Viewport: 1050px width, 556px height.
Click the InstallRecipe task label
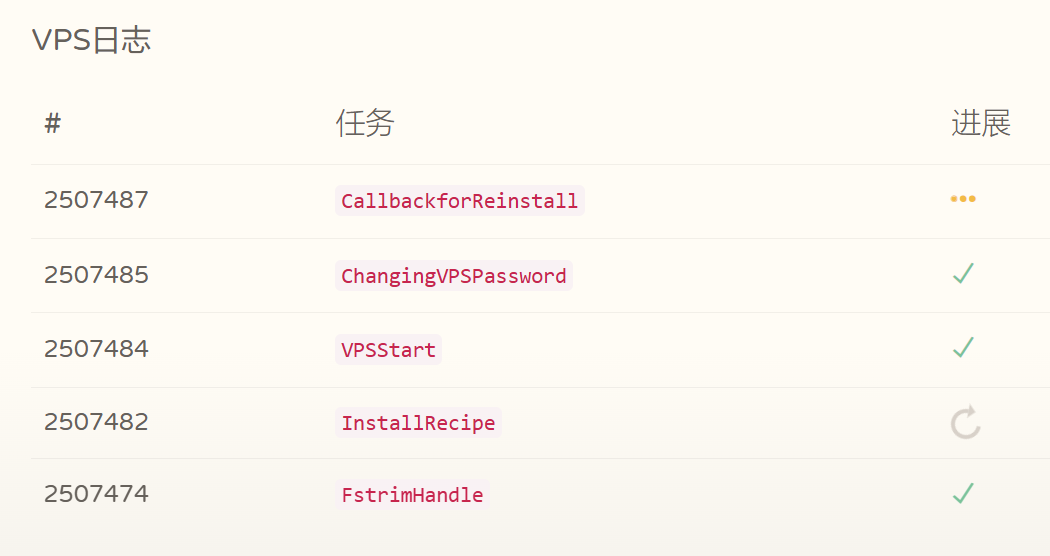click(x=419, y=423)
